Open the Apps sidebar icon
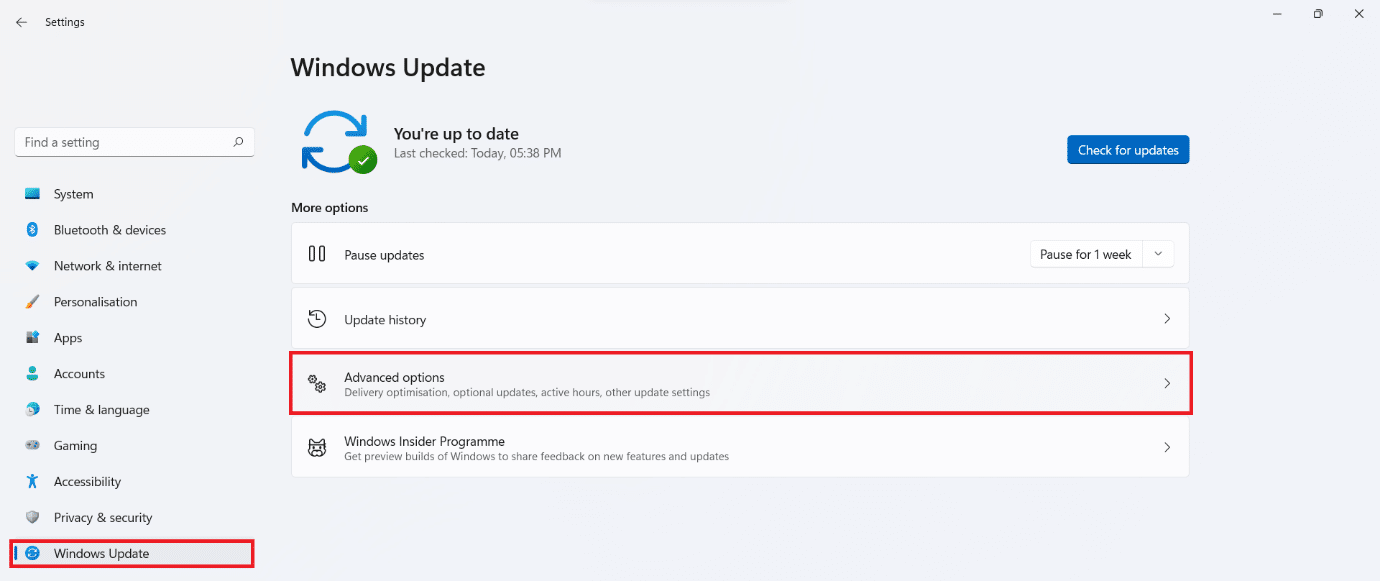 pos(33,338)
